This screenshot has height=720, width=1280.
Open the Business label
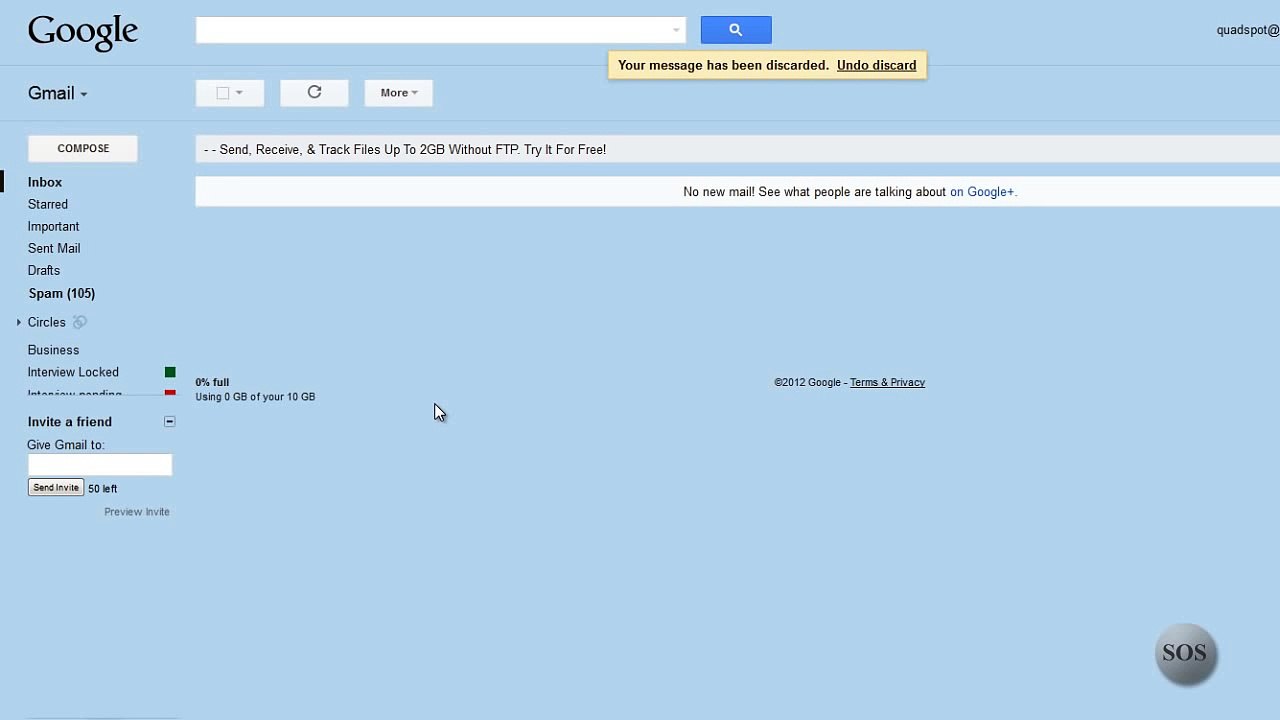coord(53,350)
